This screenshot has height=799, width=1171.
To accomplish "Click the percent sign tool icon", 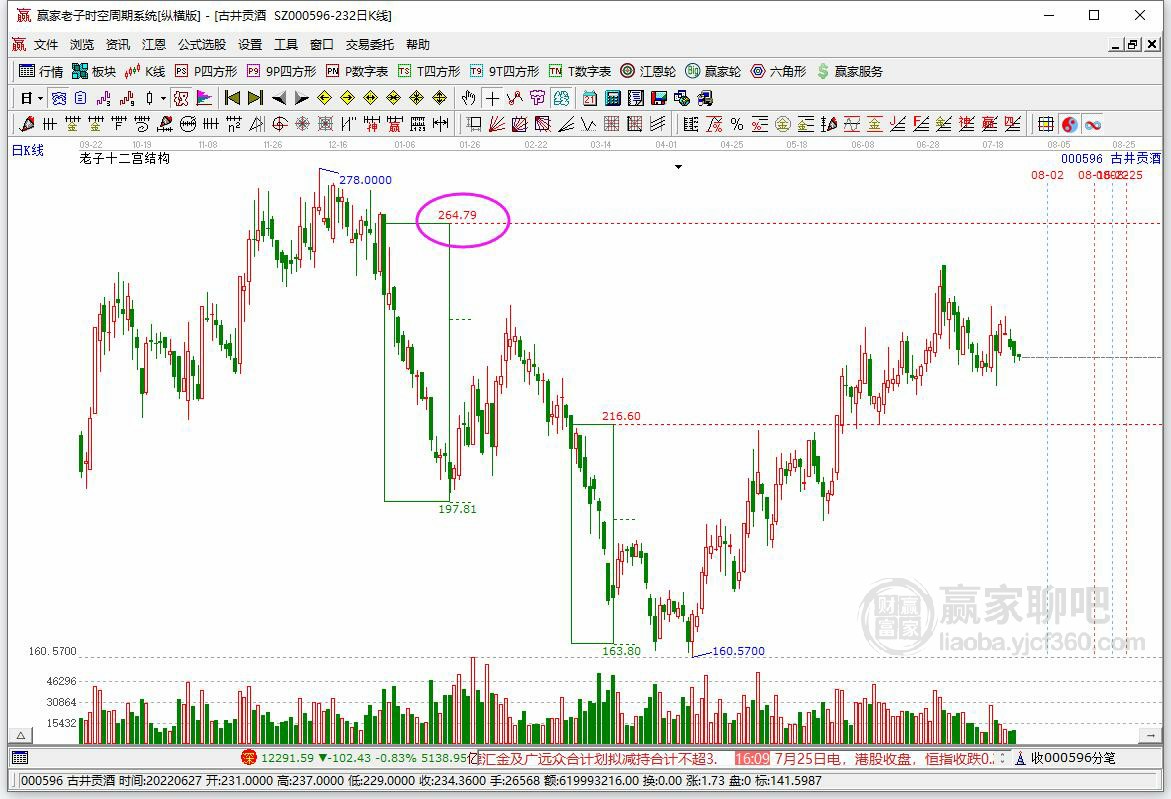I will [x=737, y=124].
